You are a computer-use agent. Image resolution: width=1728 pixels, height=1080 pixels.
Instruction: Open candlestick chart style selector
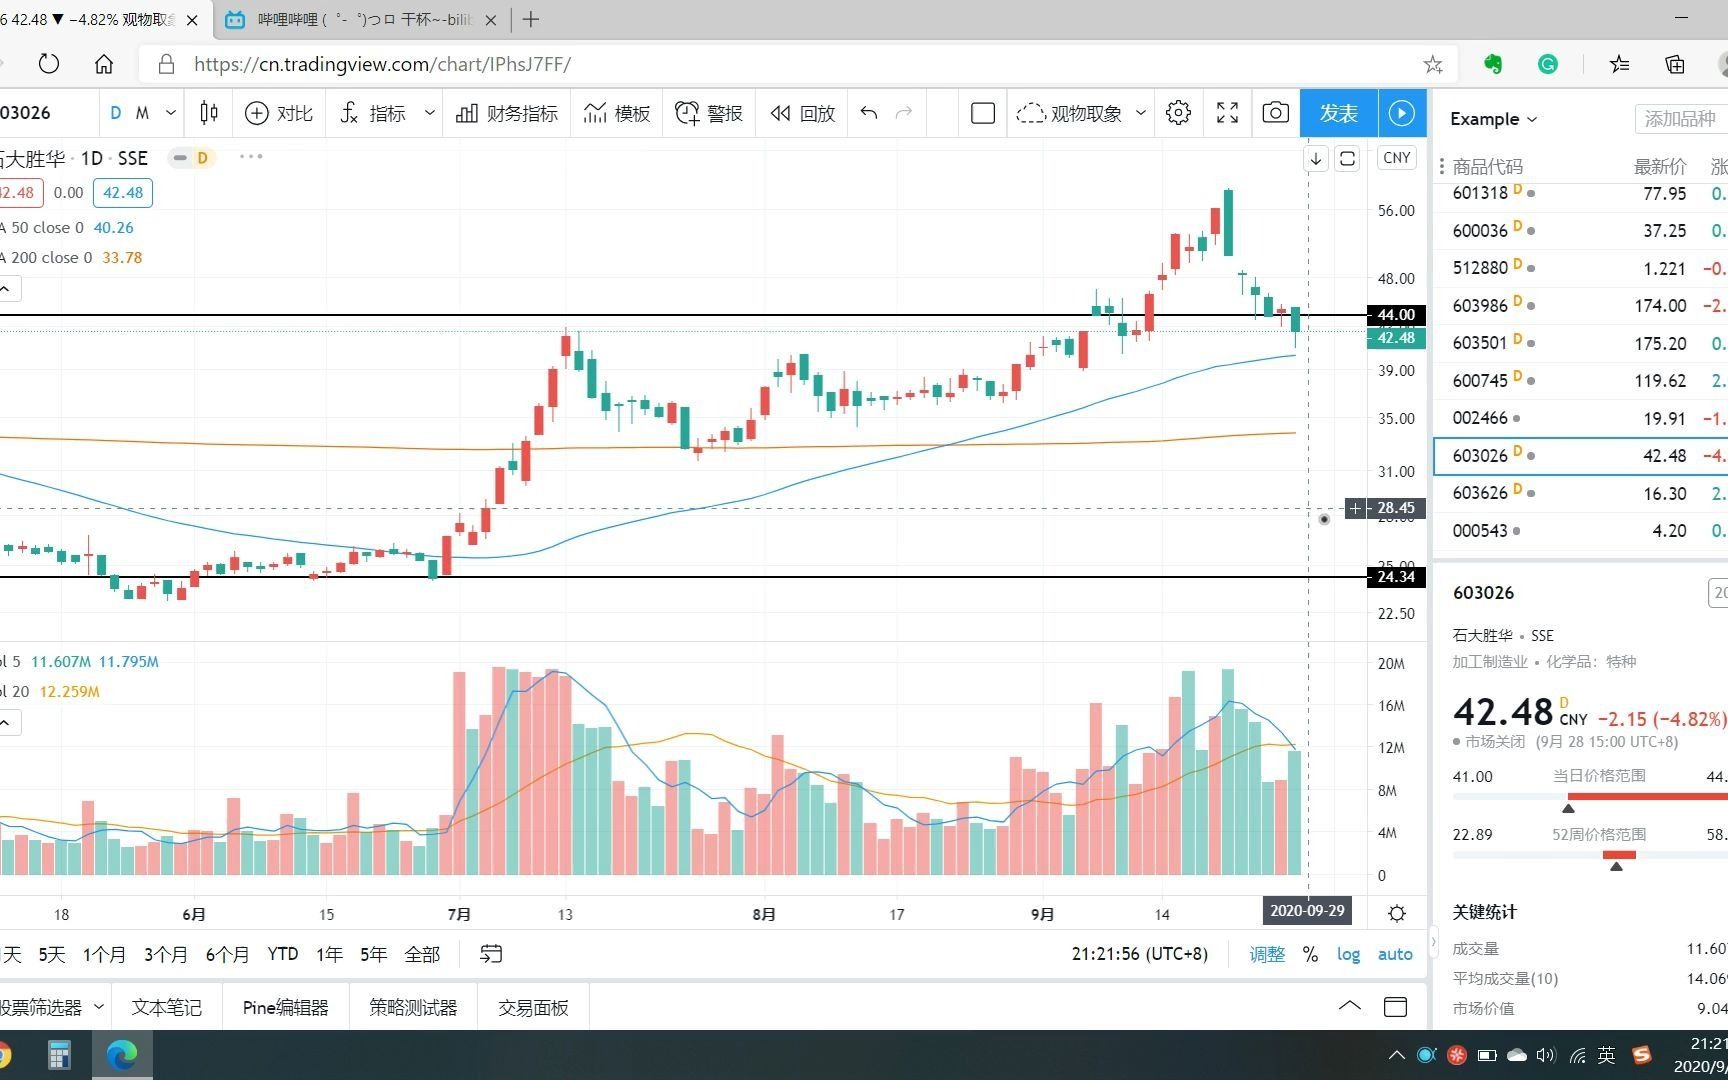pyautogui.click(x=209, y=113)
